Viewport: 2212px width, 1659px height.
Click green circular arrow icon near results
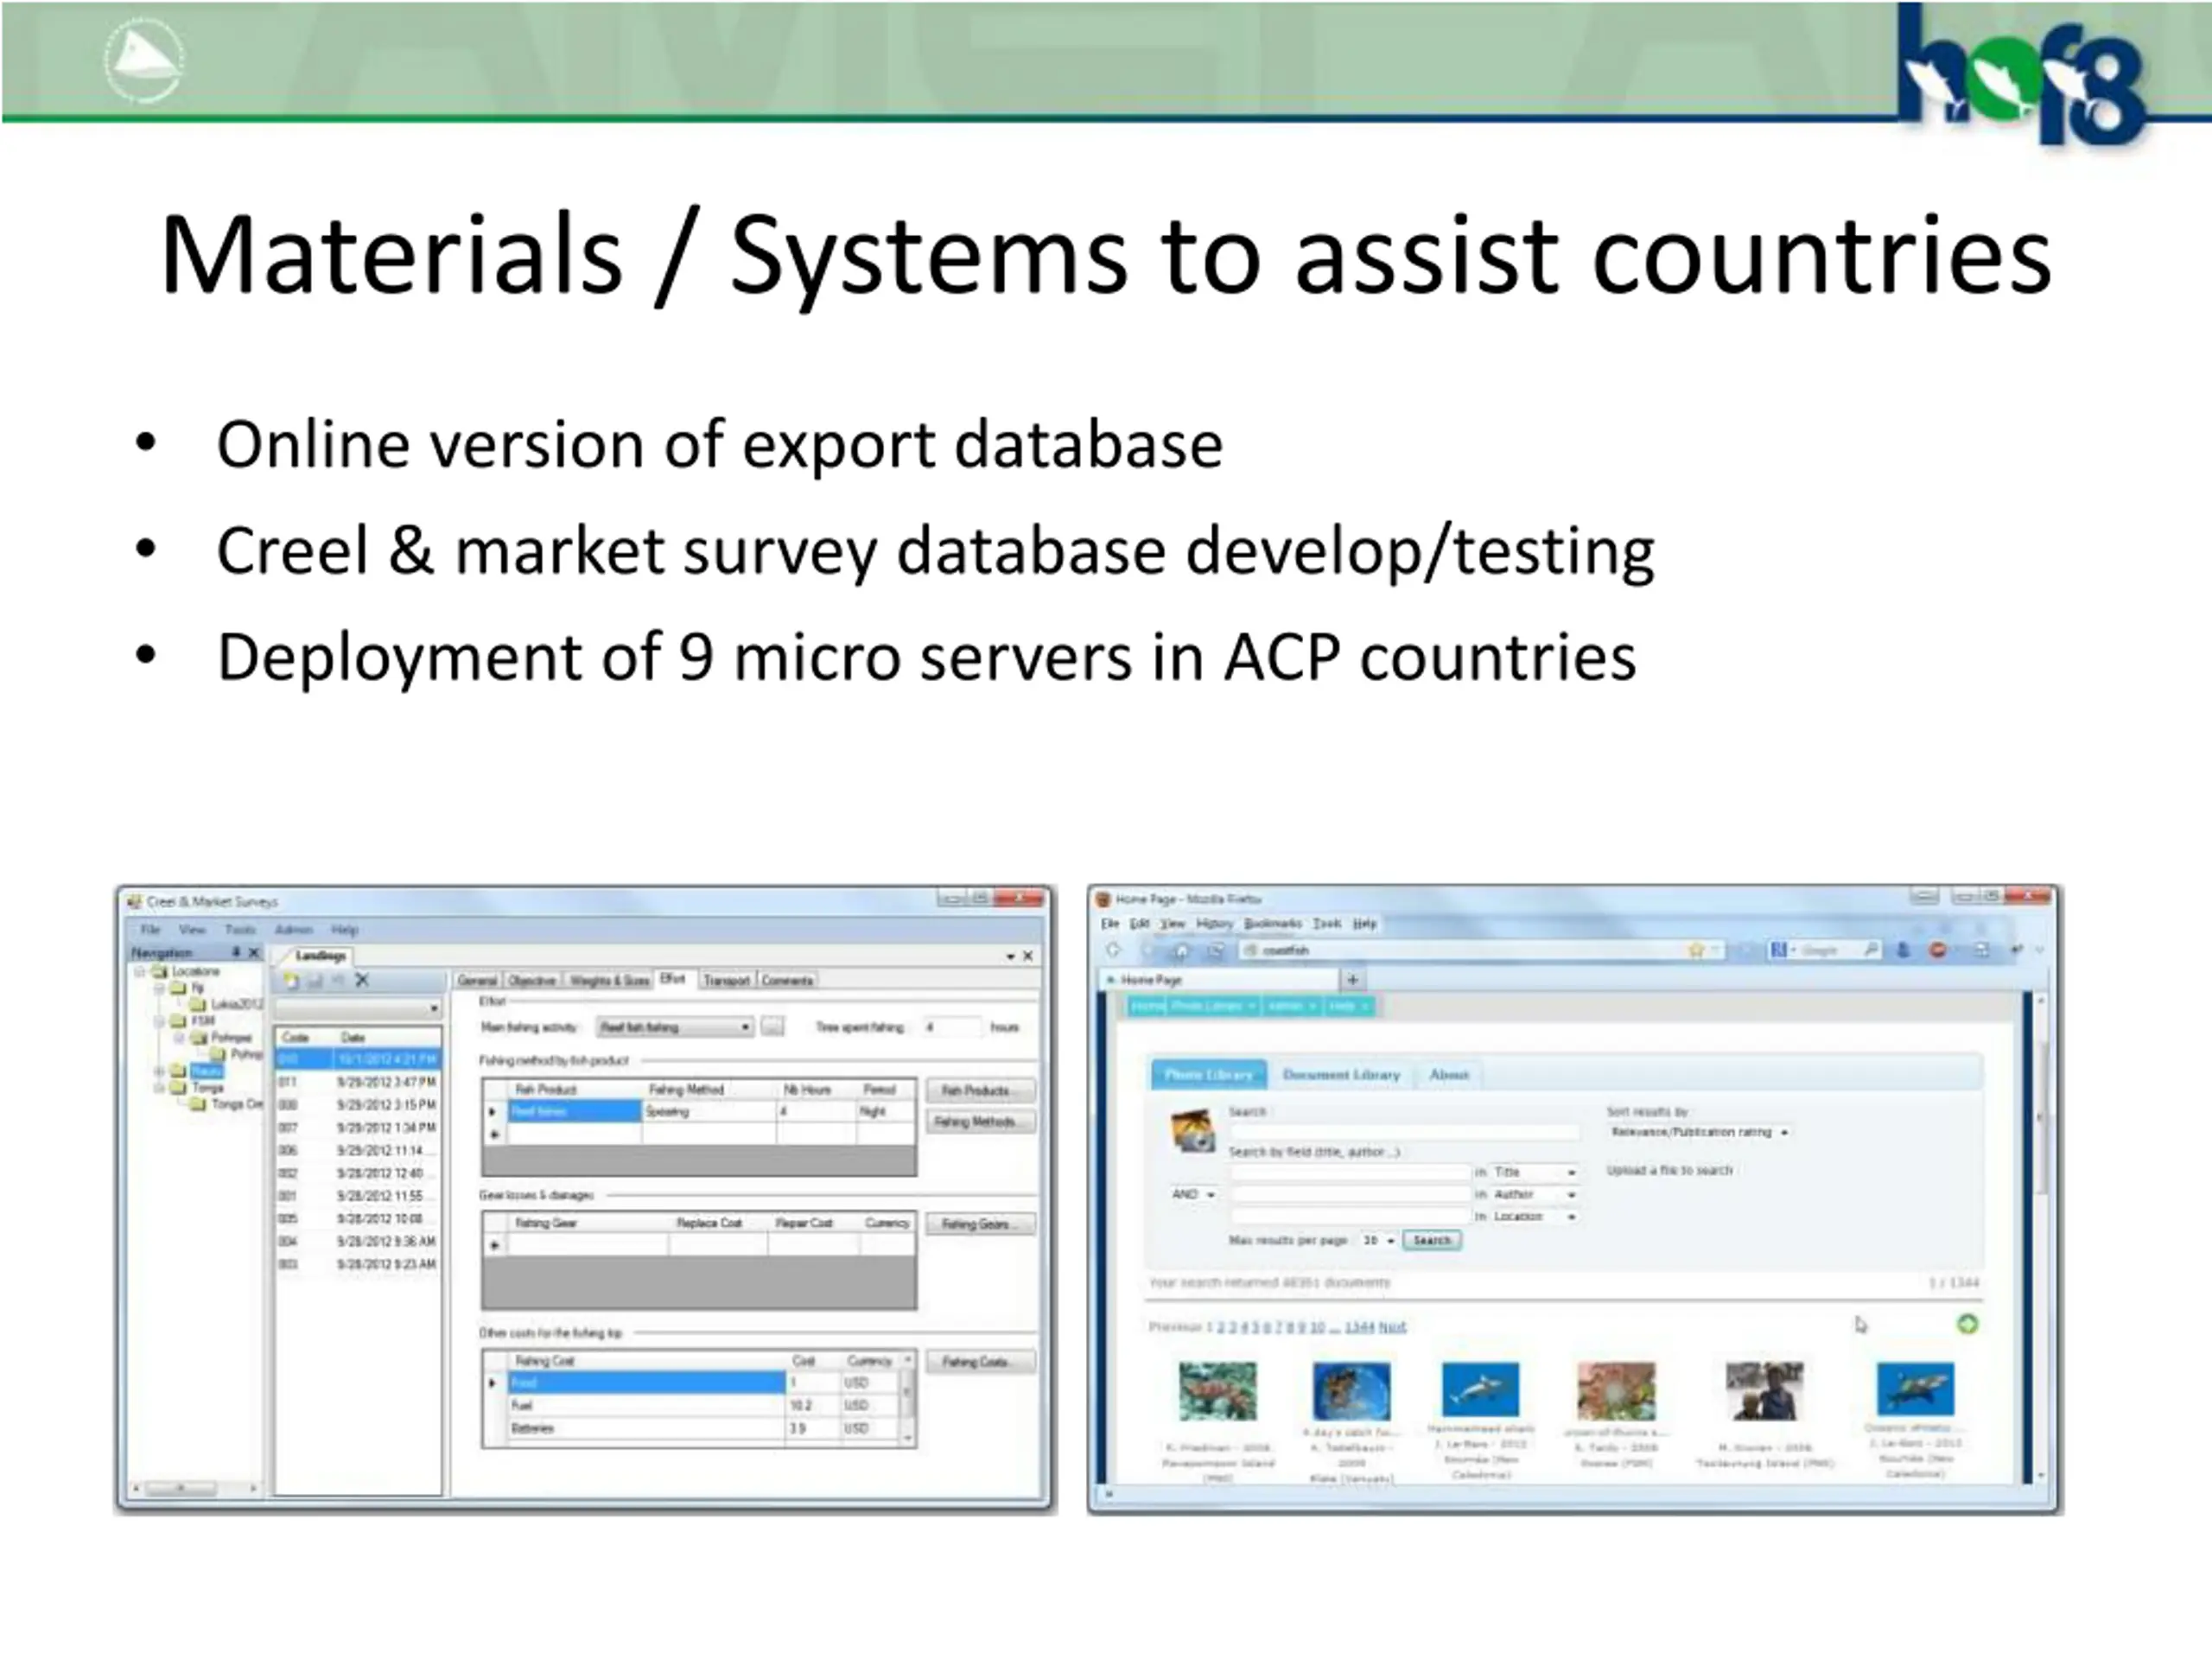(x=1967, y=1324)
